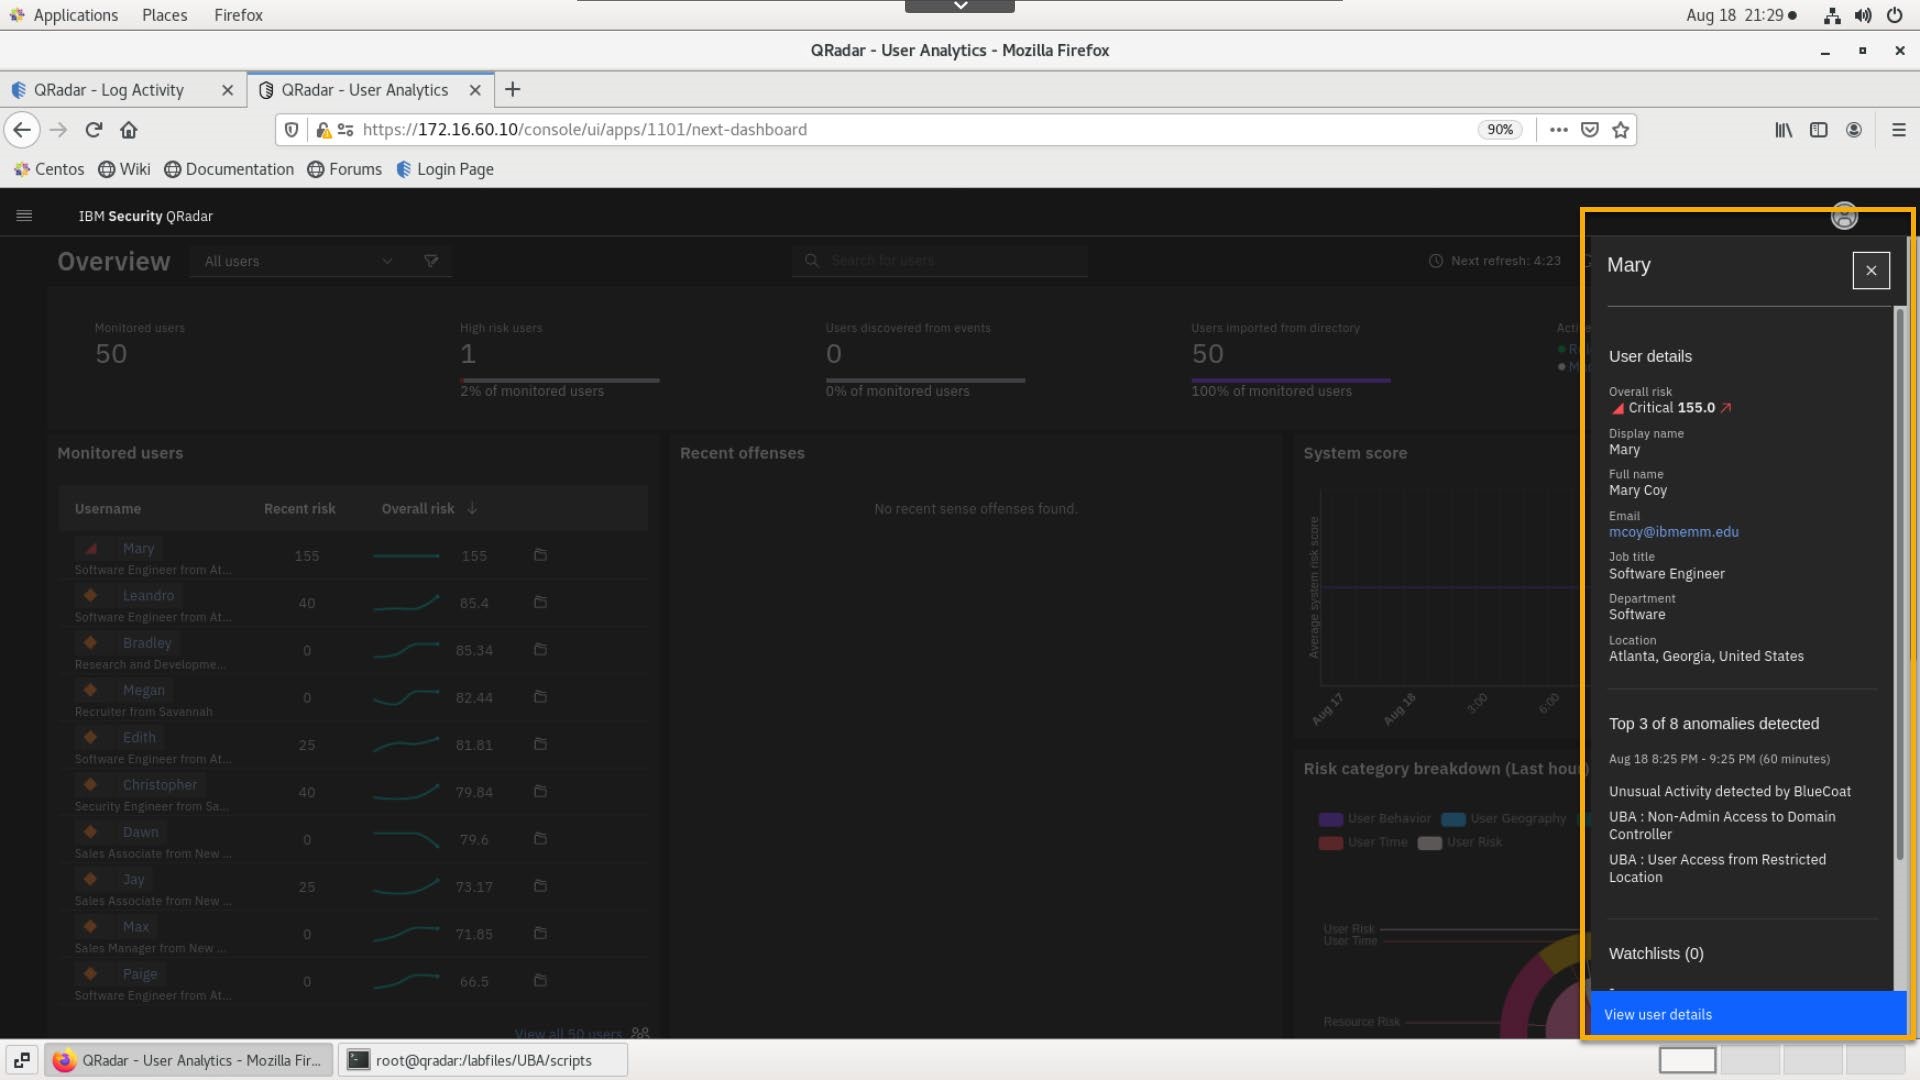Click the mcoy@ibmemm.edu email link
The height and width of the screenshot is (1080, 1920).
click(1673, 532)
